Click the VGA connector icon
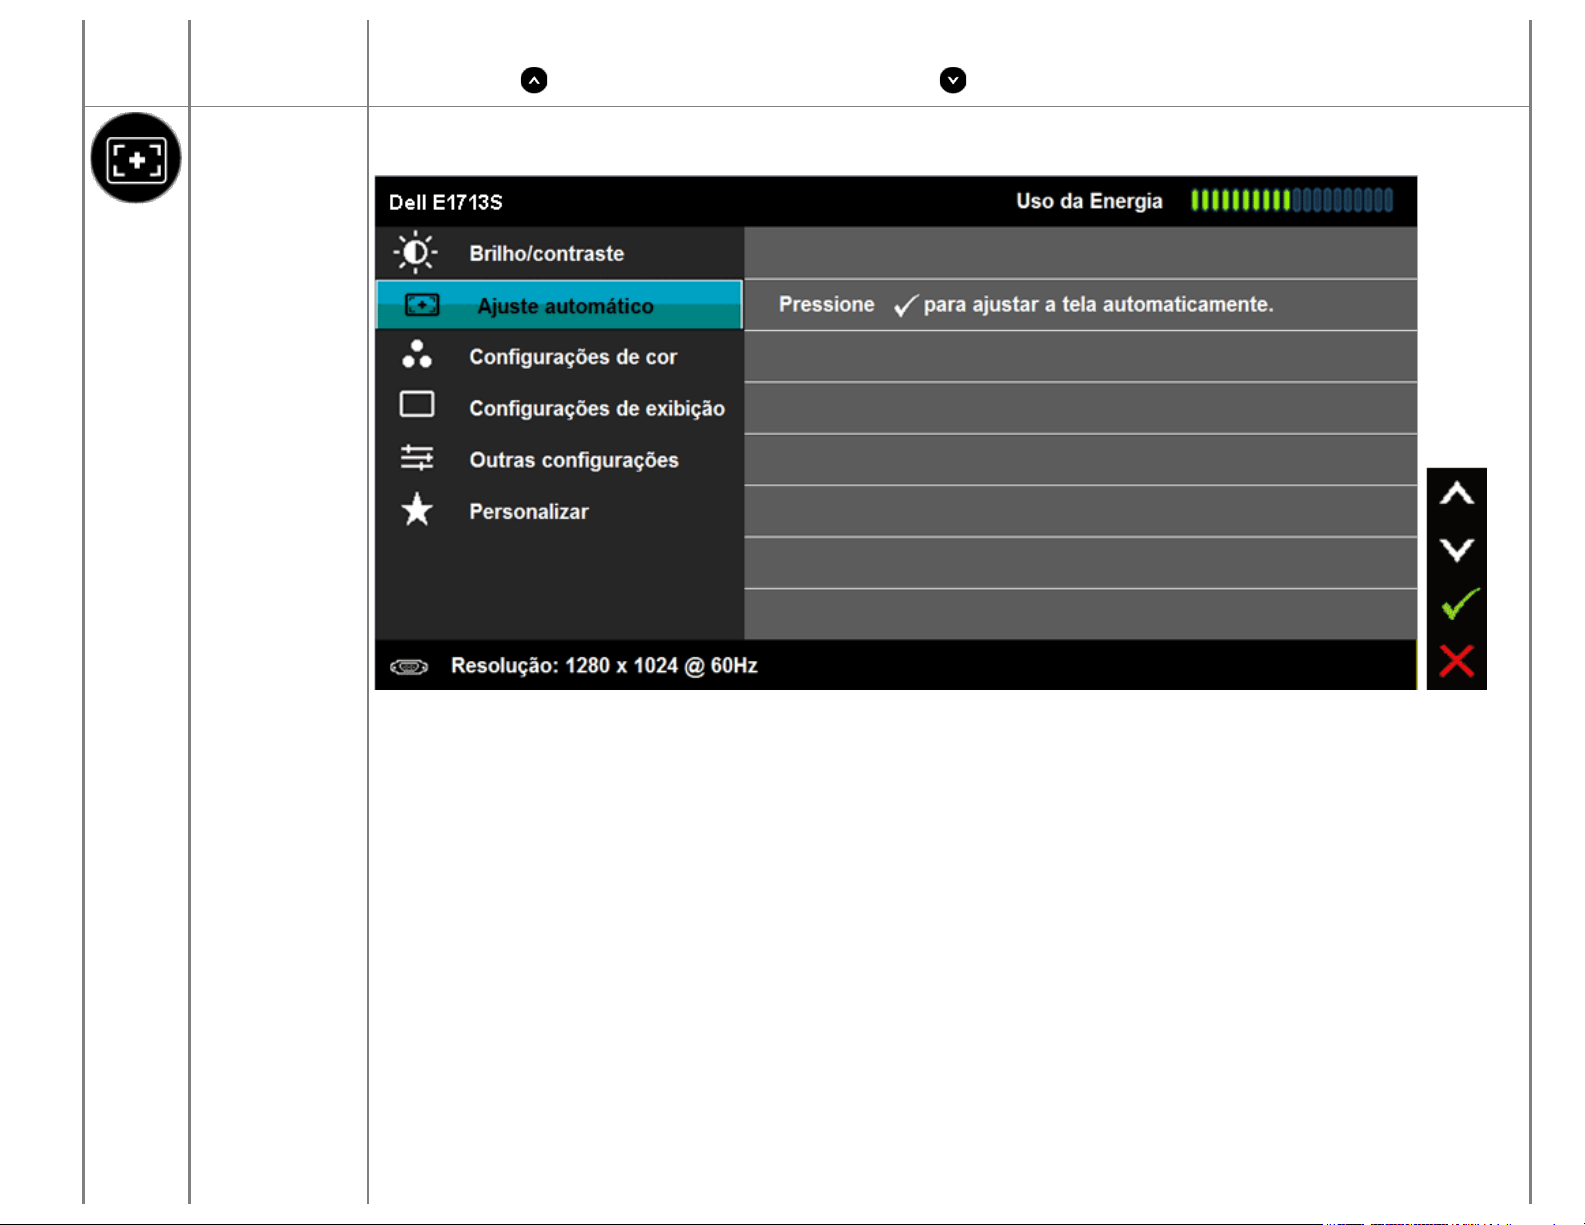 pyautogui.click(x=409, y=667)
